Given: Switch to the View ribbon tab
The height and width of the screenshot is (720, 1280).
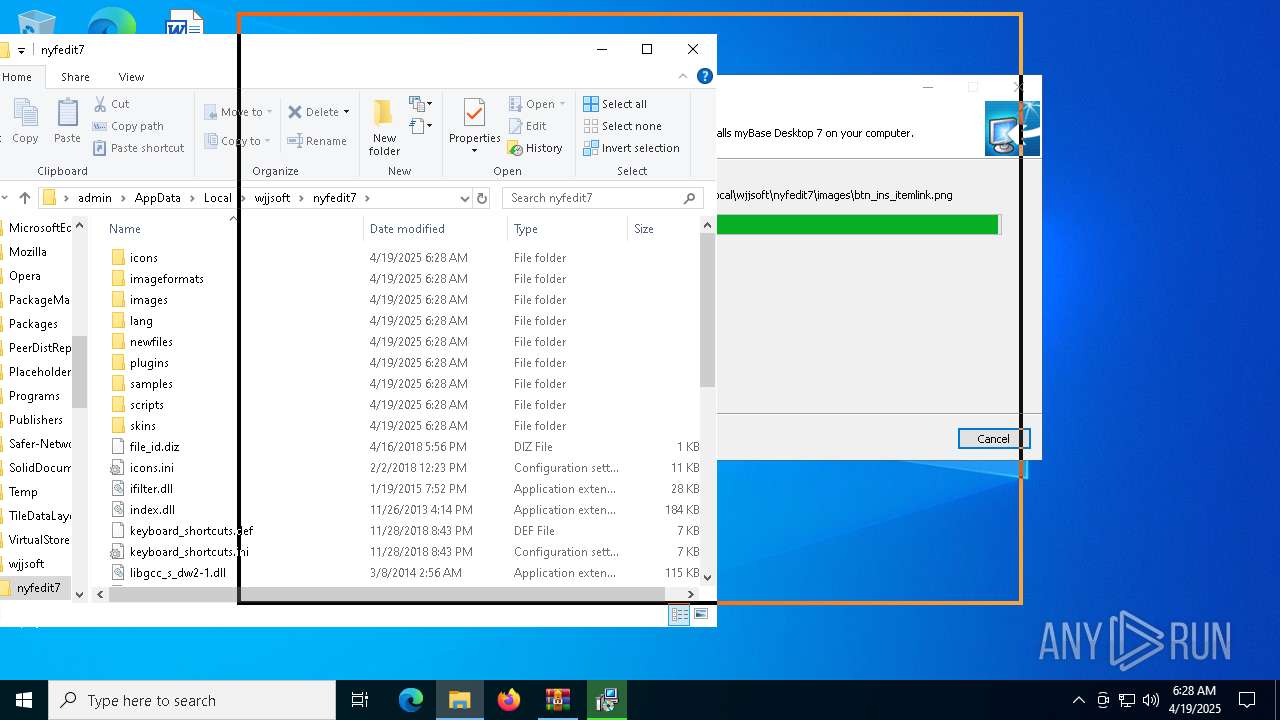Looking at the screenshot, I should [x=131, y=77].
